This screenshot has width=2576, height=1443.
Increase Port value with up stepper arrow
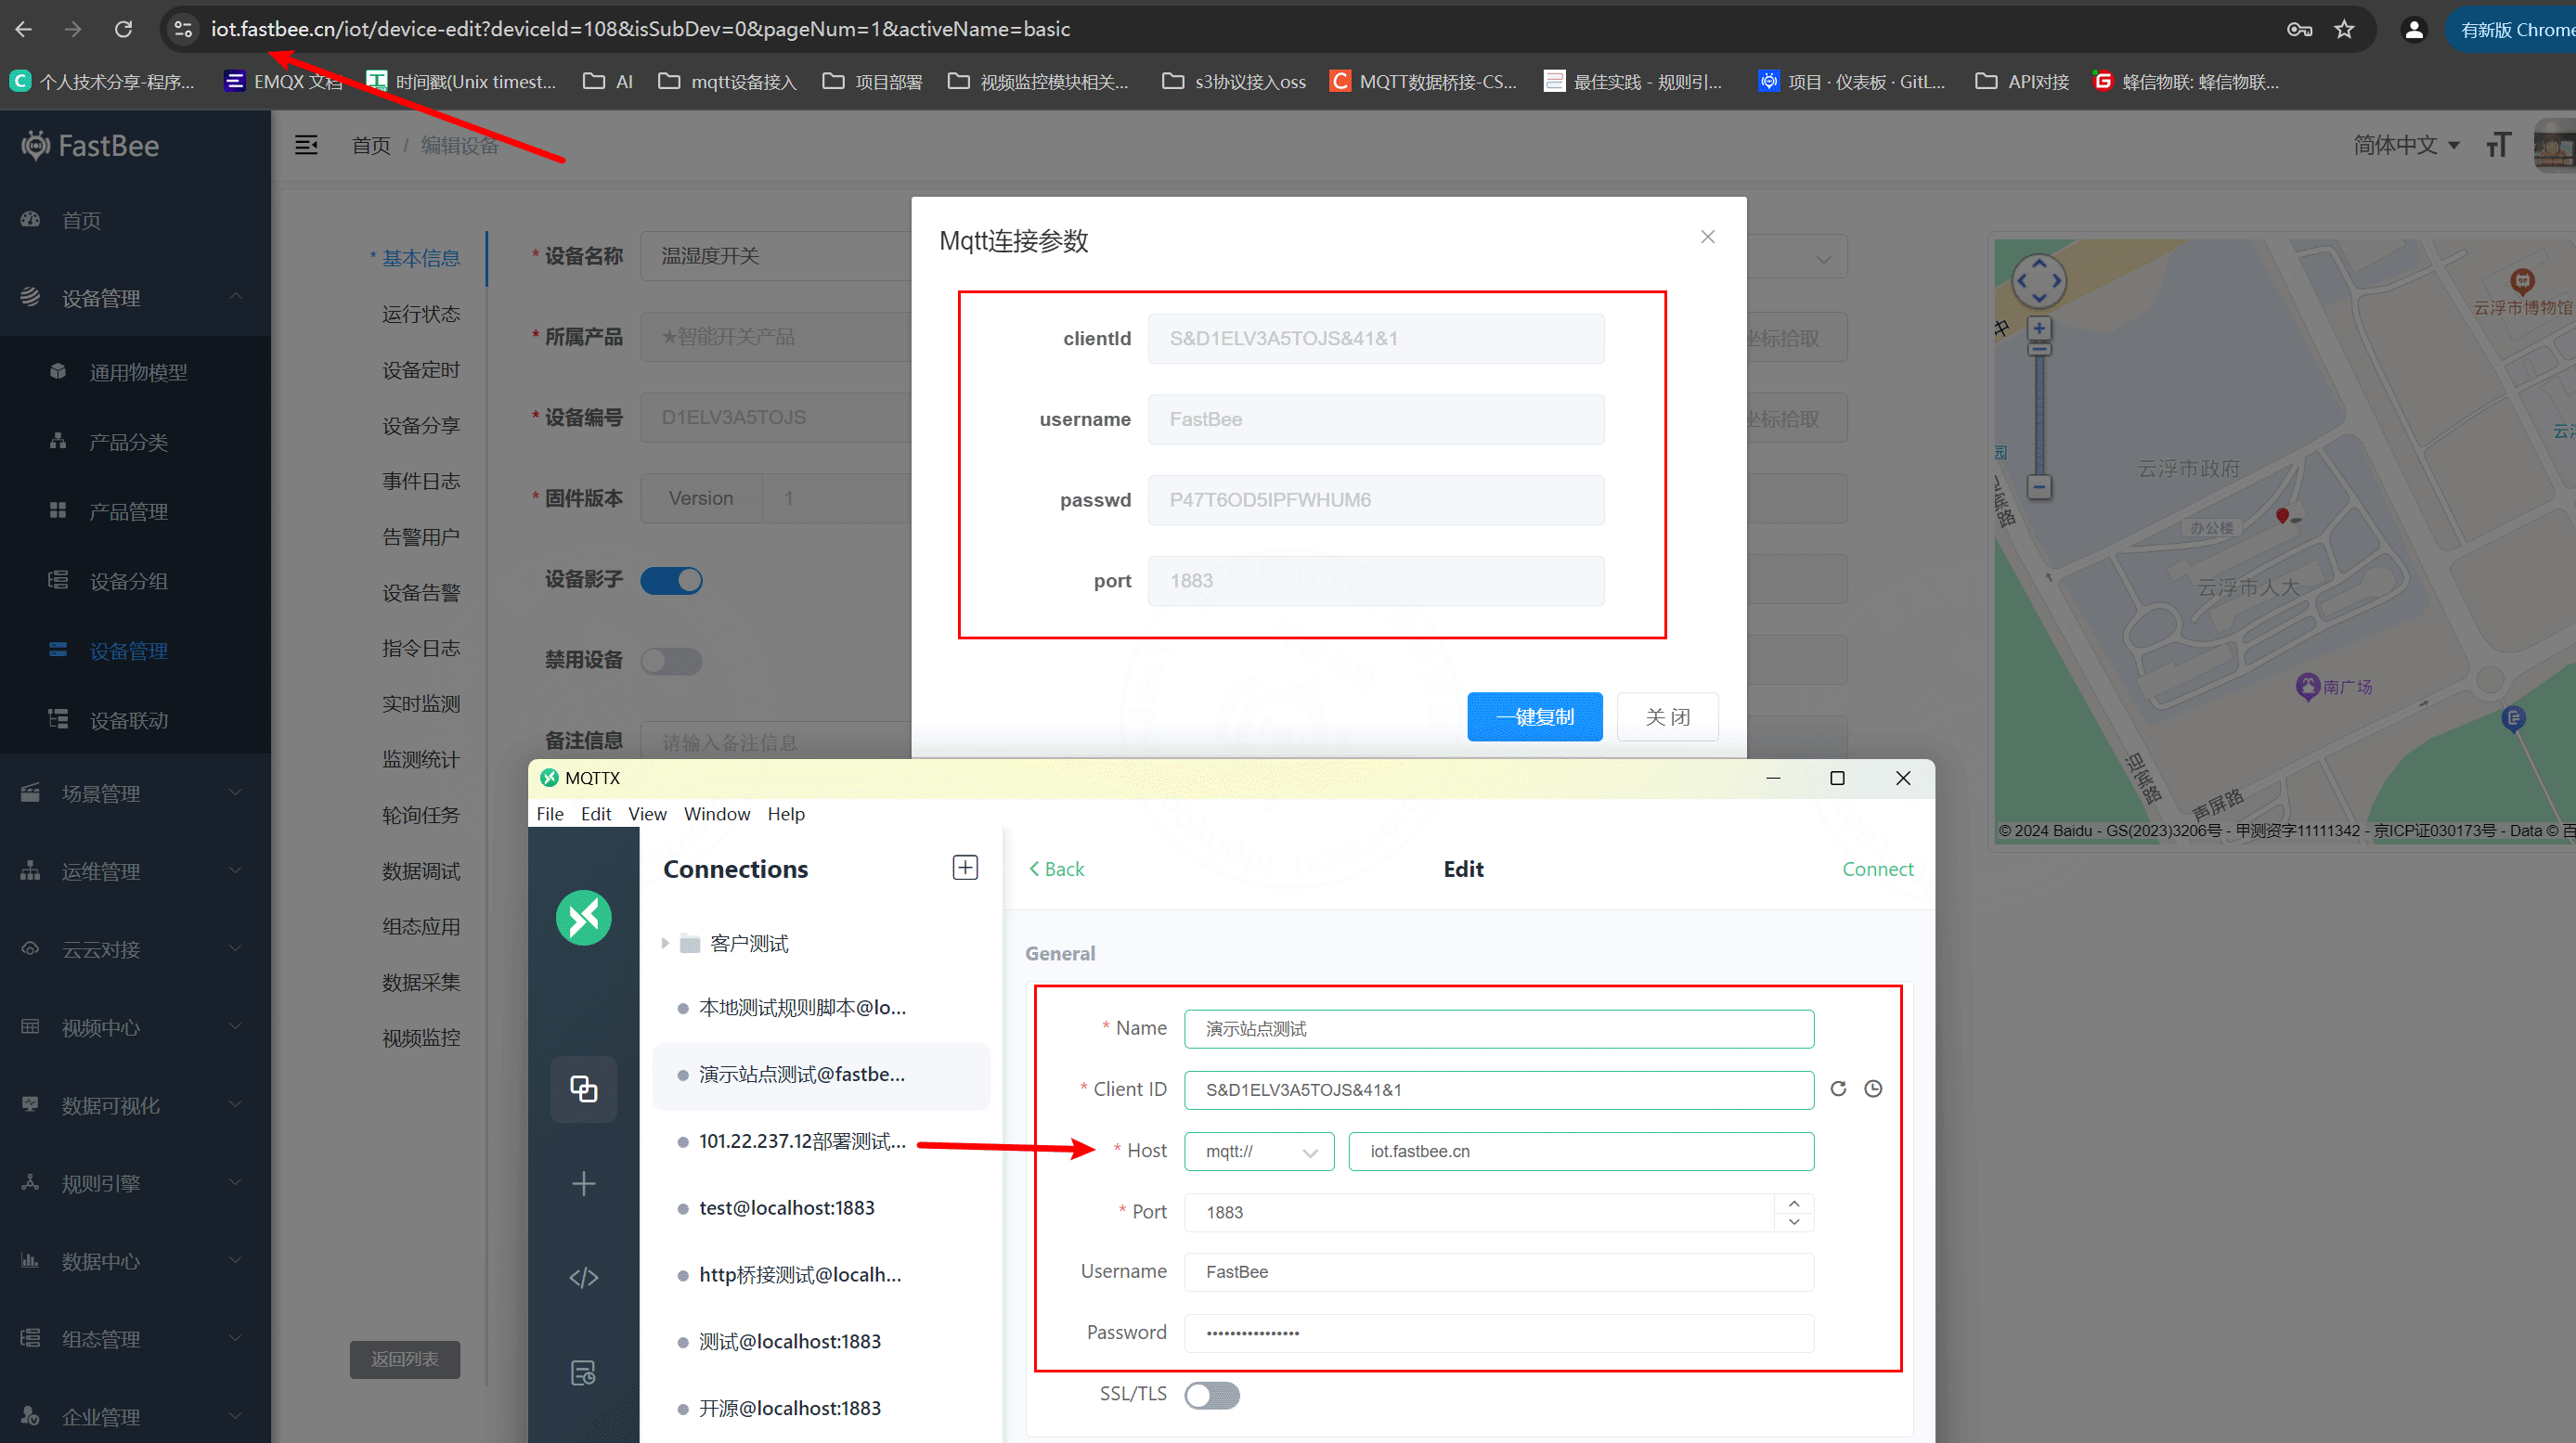[x=1794, y=1203]
